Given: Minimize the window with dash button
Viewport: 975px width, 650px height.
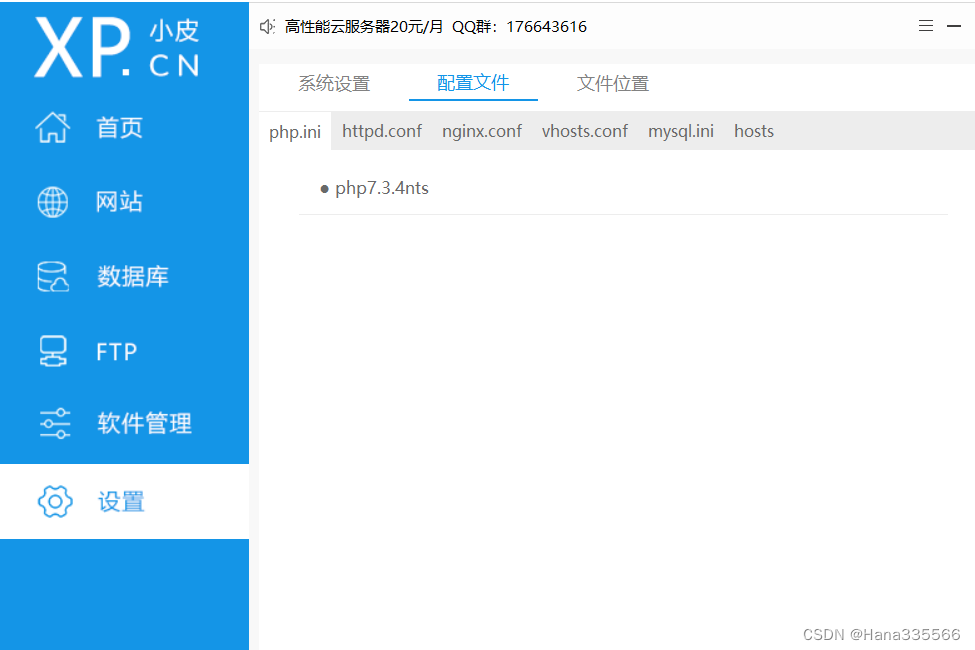Looking at the screenshot, I should (954, 26).
